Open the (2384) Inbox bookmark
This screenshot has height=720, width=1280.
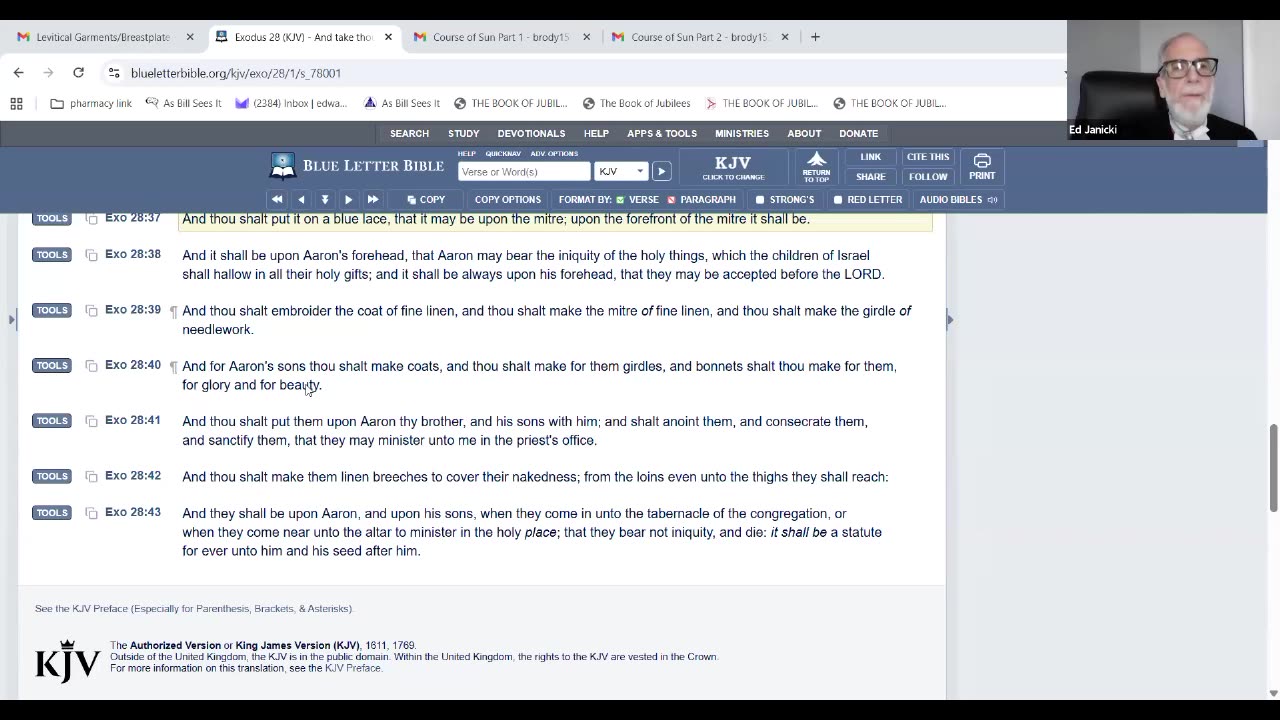click(x=291, y=103)
